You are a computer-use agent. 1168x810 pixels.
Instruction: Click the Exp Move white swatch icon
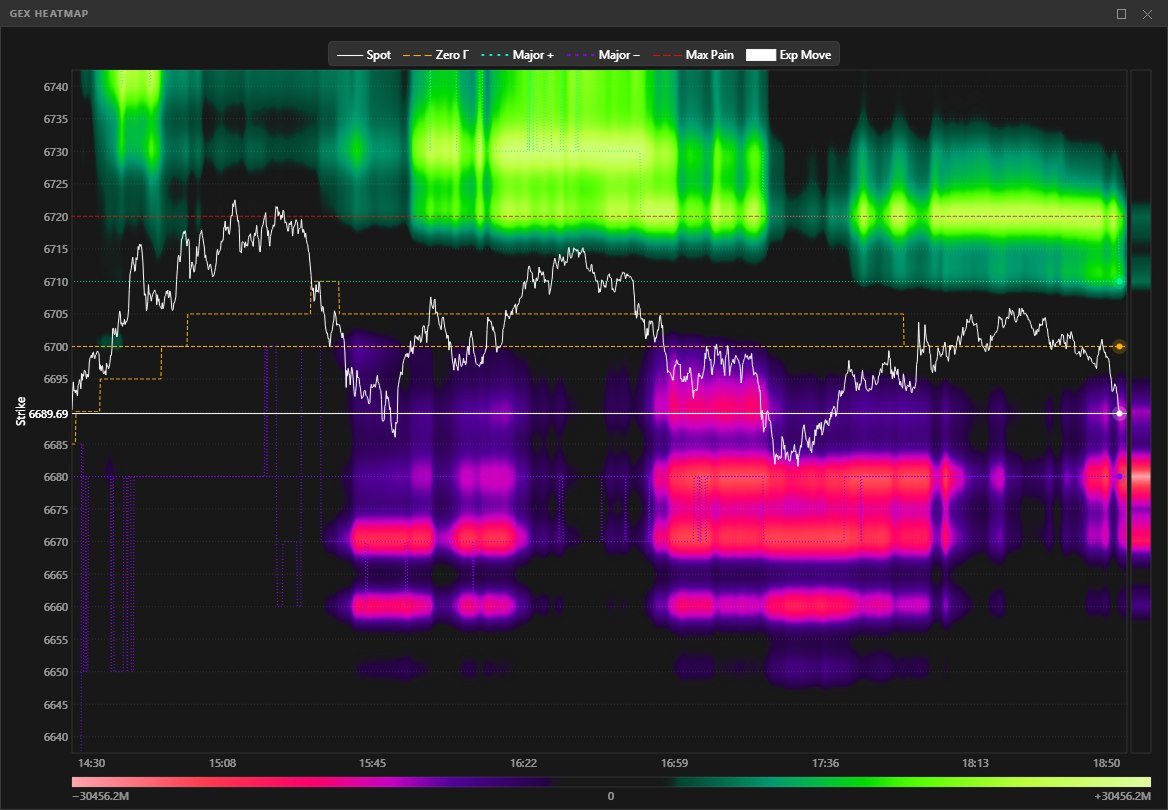point(760,55)
